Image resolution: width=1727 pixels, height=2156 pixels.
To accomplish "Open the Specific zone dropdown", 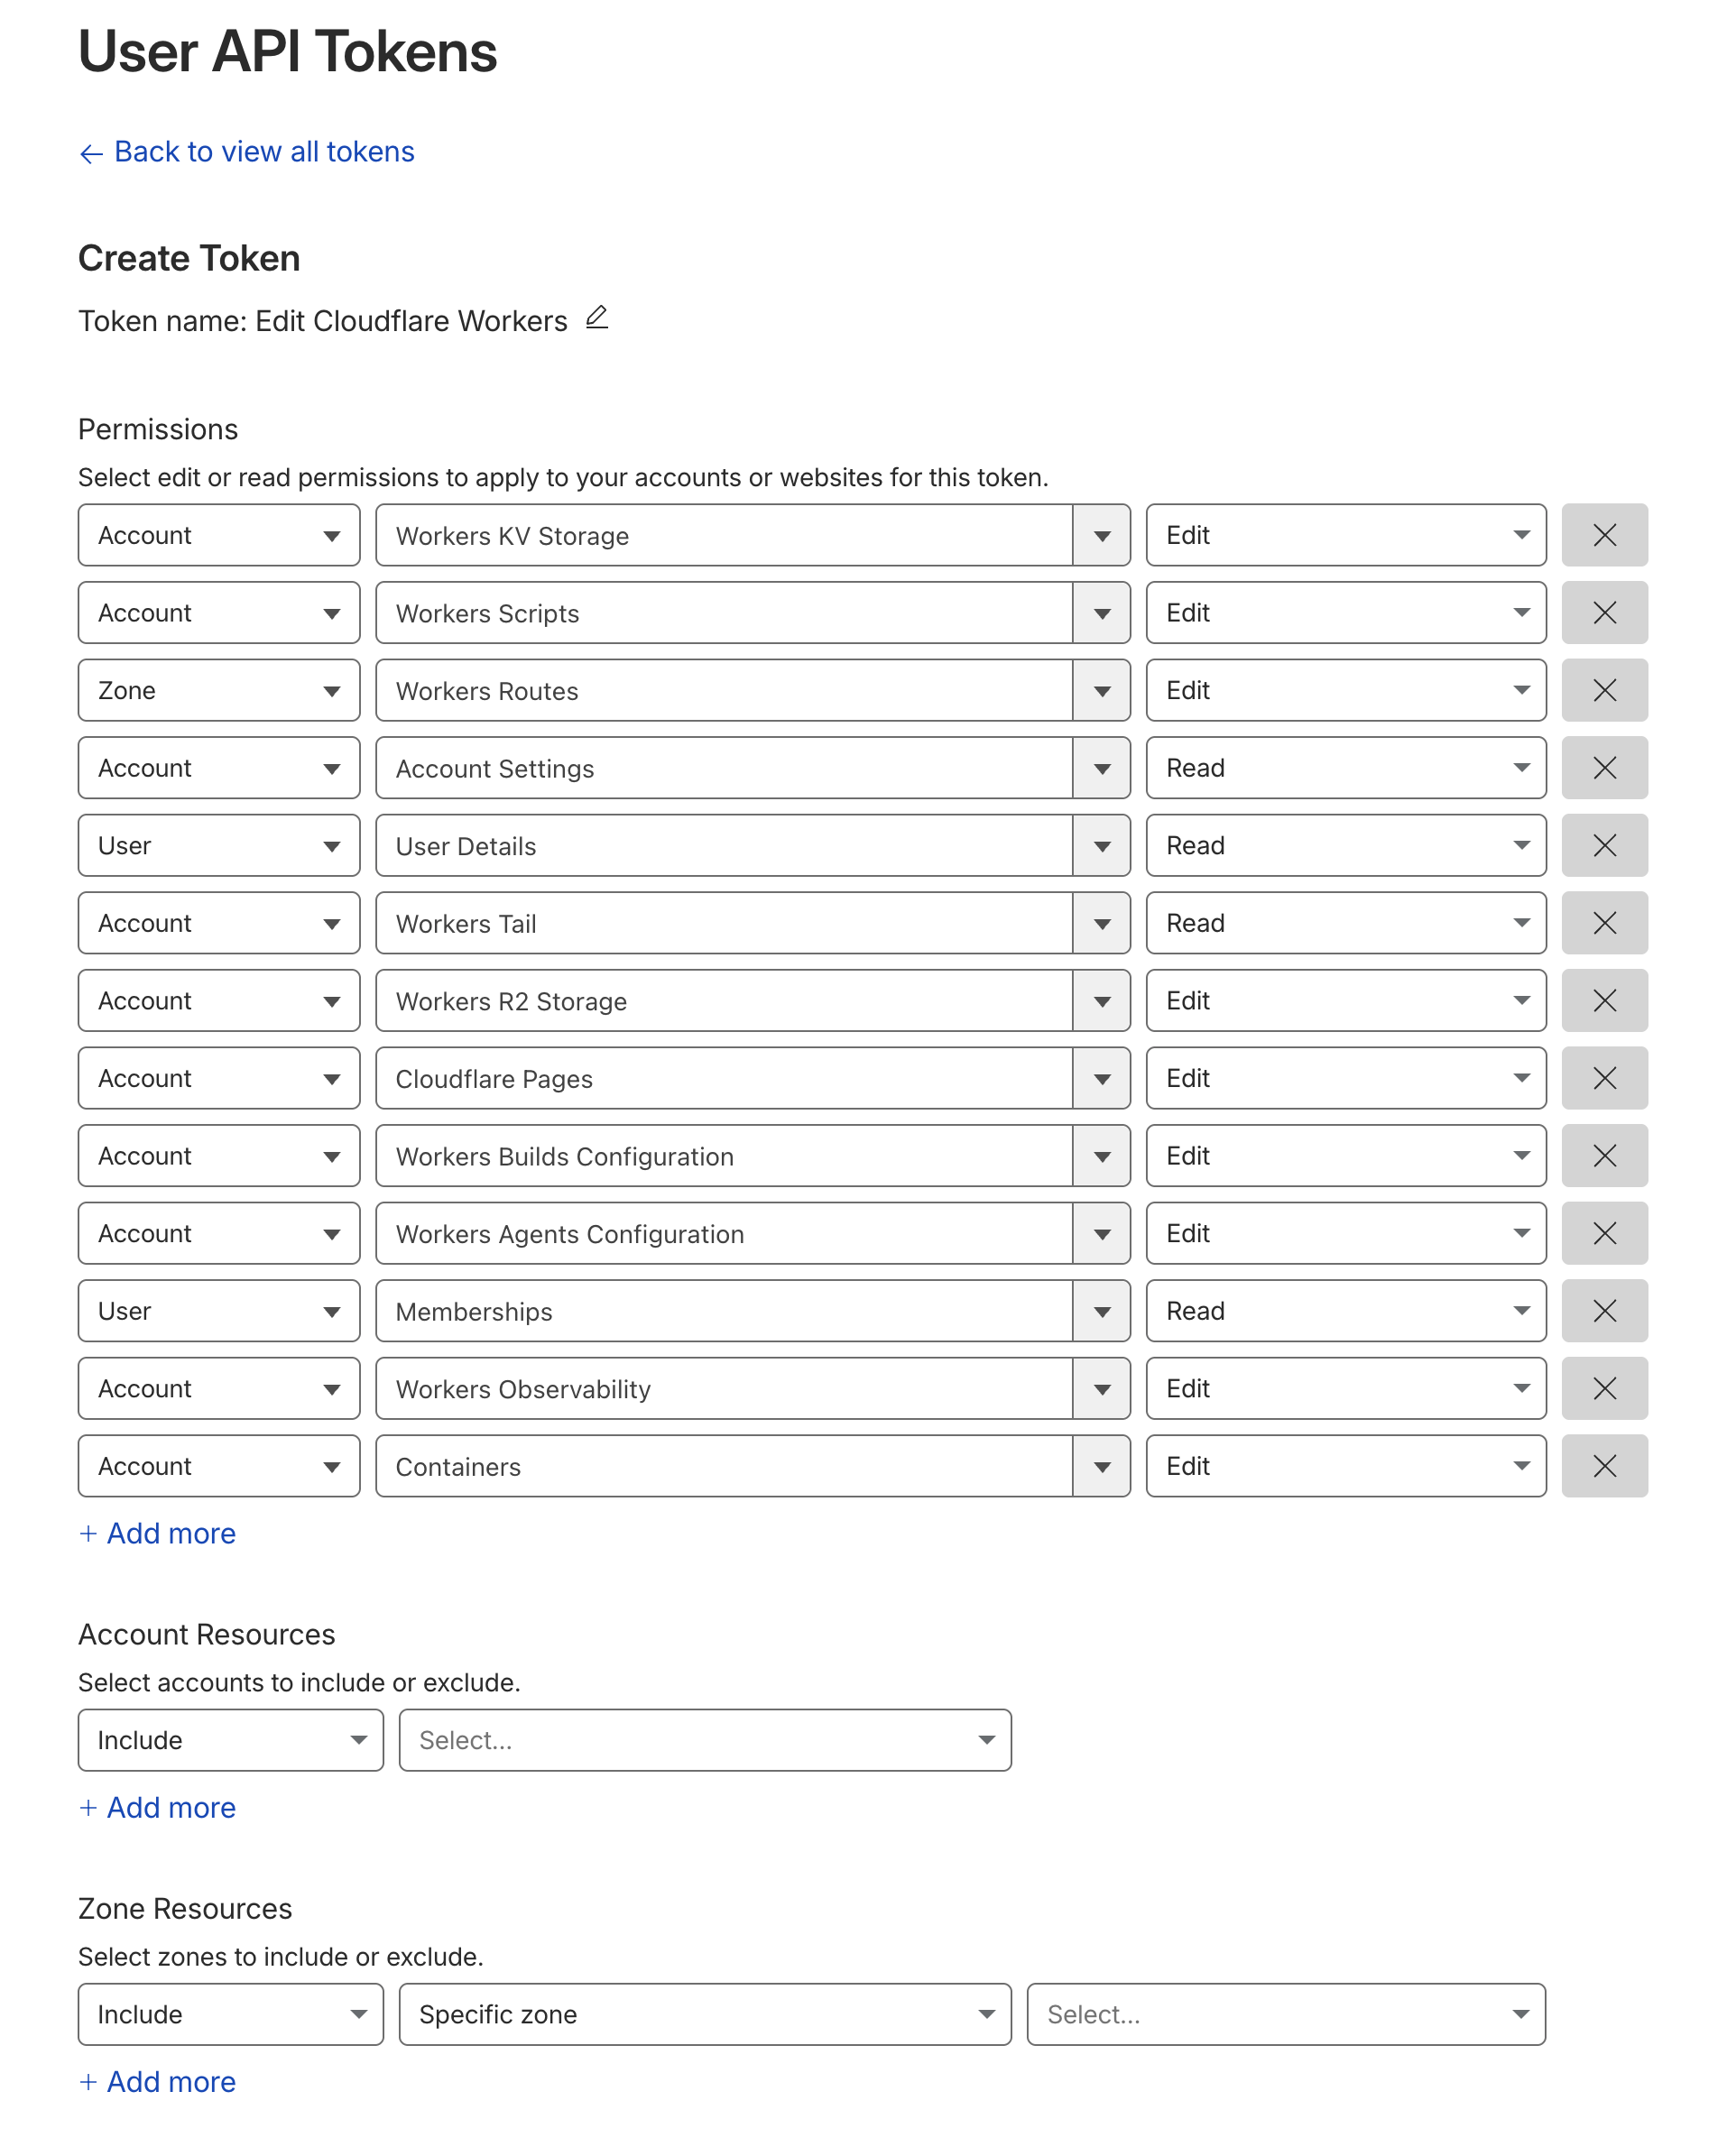I will pos(705,2014).
